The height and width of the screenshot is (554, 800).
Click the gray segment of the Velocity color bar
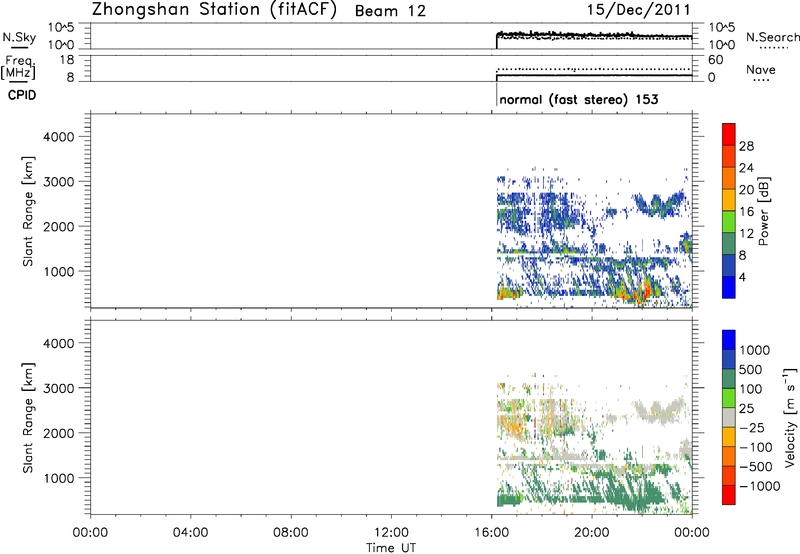729,418
